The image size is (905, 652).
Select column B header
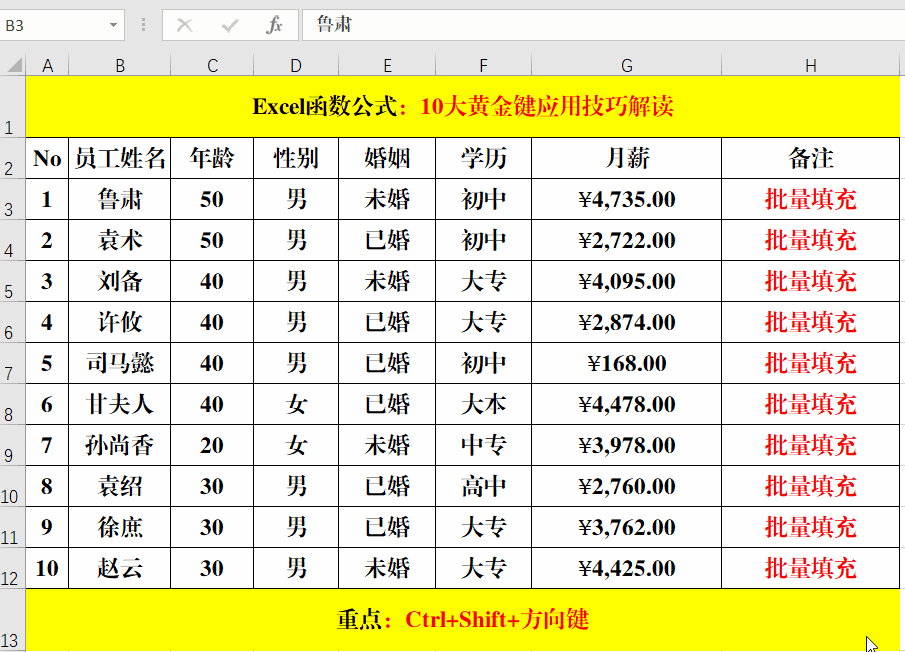[x=119, y=65]
